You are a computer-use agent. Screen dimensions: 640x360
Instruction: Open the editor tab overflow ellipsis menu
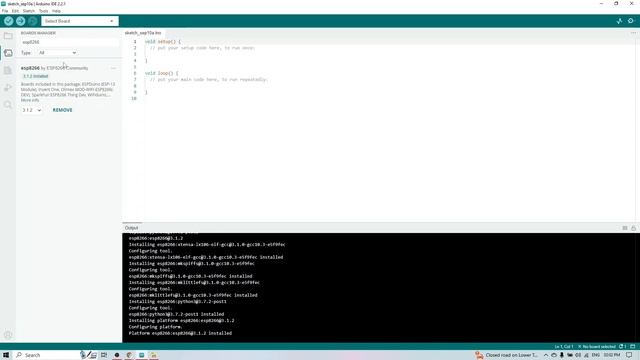click(x=633, y=33)
